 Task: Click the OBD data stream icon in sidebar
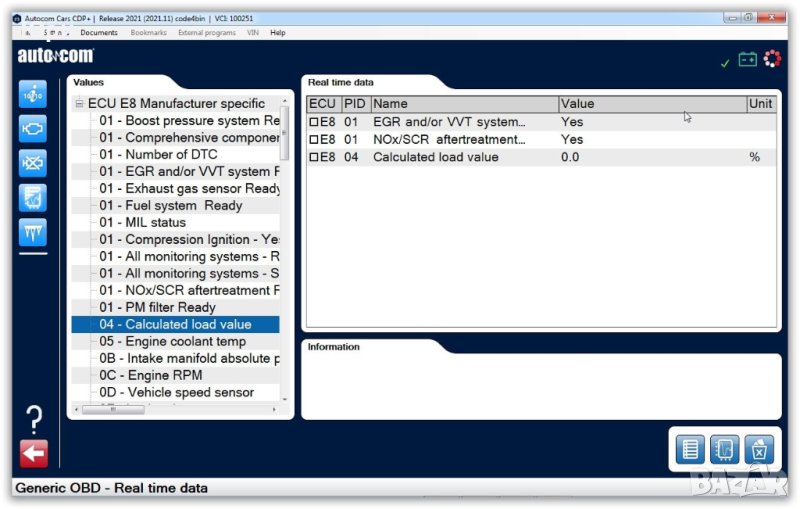(x=33, y=94)
